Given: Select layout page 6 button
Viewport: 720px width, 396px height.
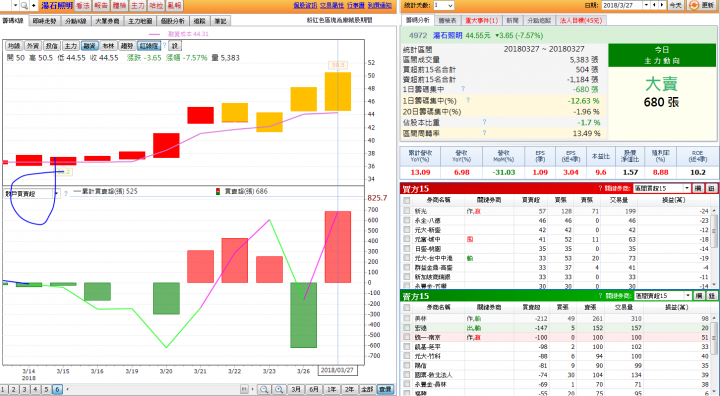Looking at the screenshot, I should [57, 390].
